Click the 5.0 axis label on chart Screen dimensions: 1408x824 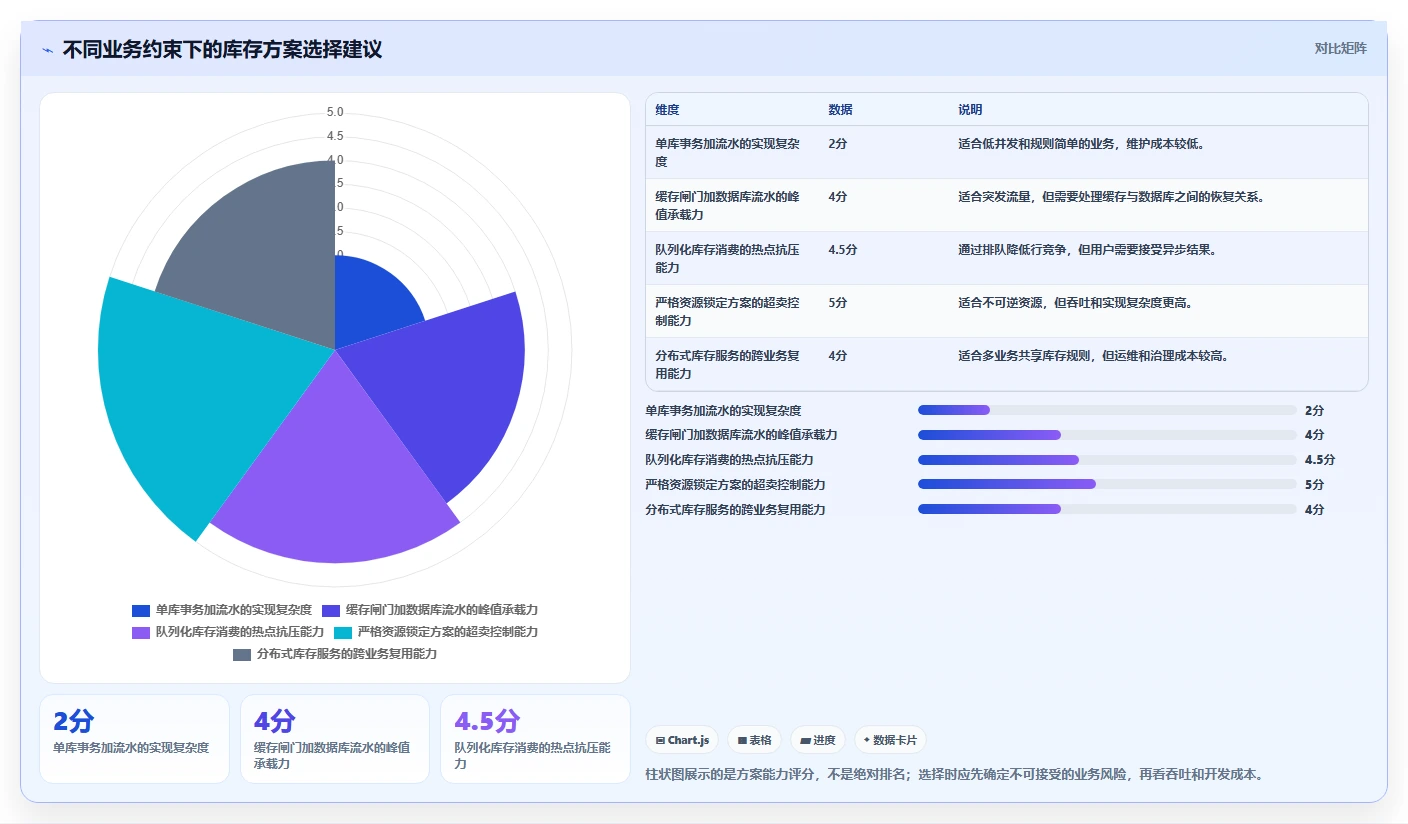335,112
